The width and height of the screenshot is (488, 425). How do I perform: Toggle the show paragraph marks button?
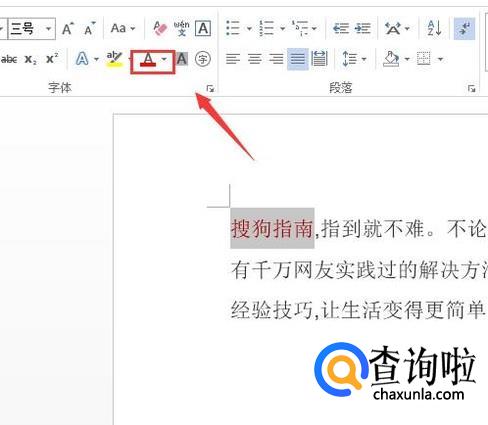point(465,29)
